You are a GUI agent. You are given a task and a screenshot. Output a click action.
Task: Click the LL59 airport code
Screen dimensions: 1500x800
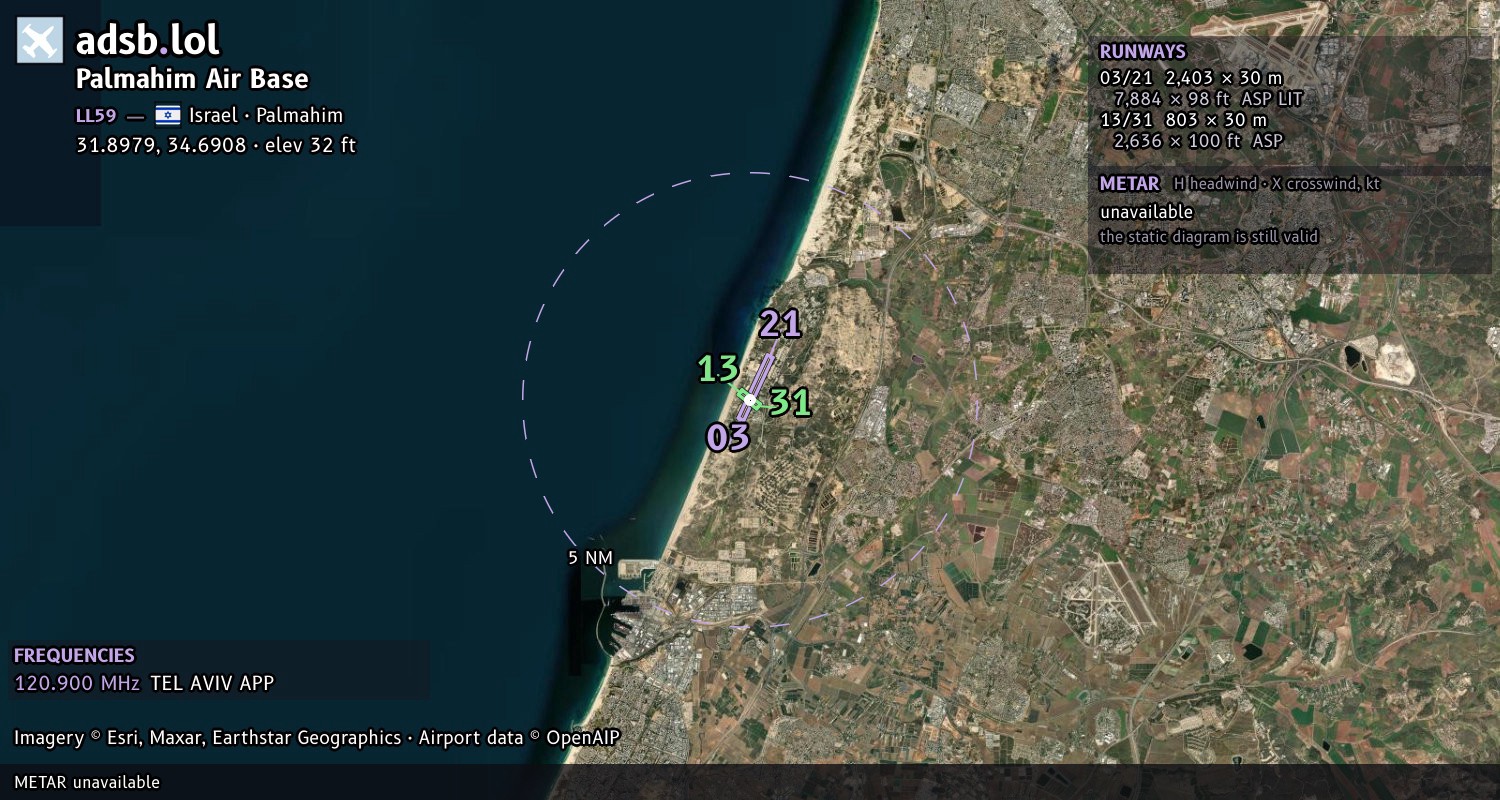pos(96,115)
